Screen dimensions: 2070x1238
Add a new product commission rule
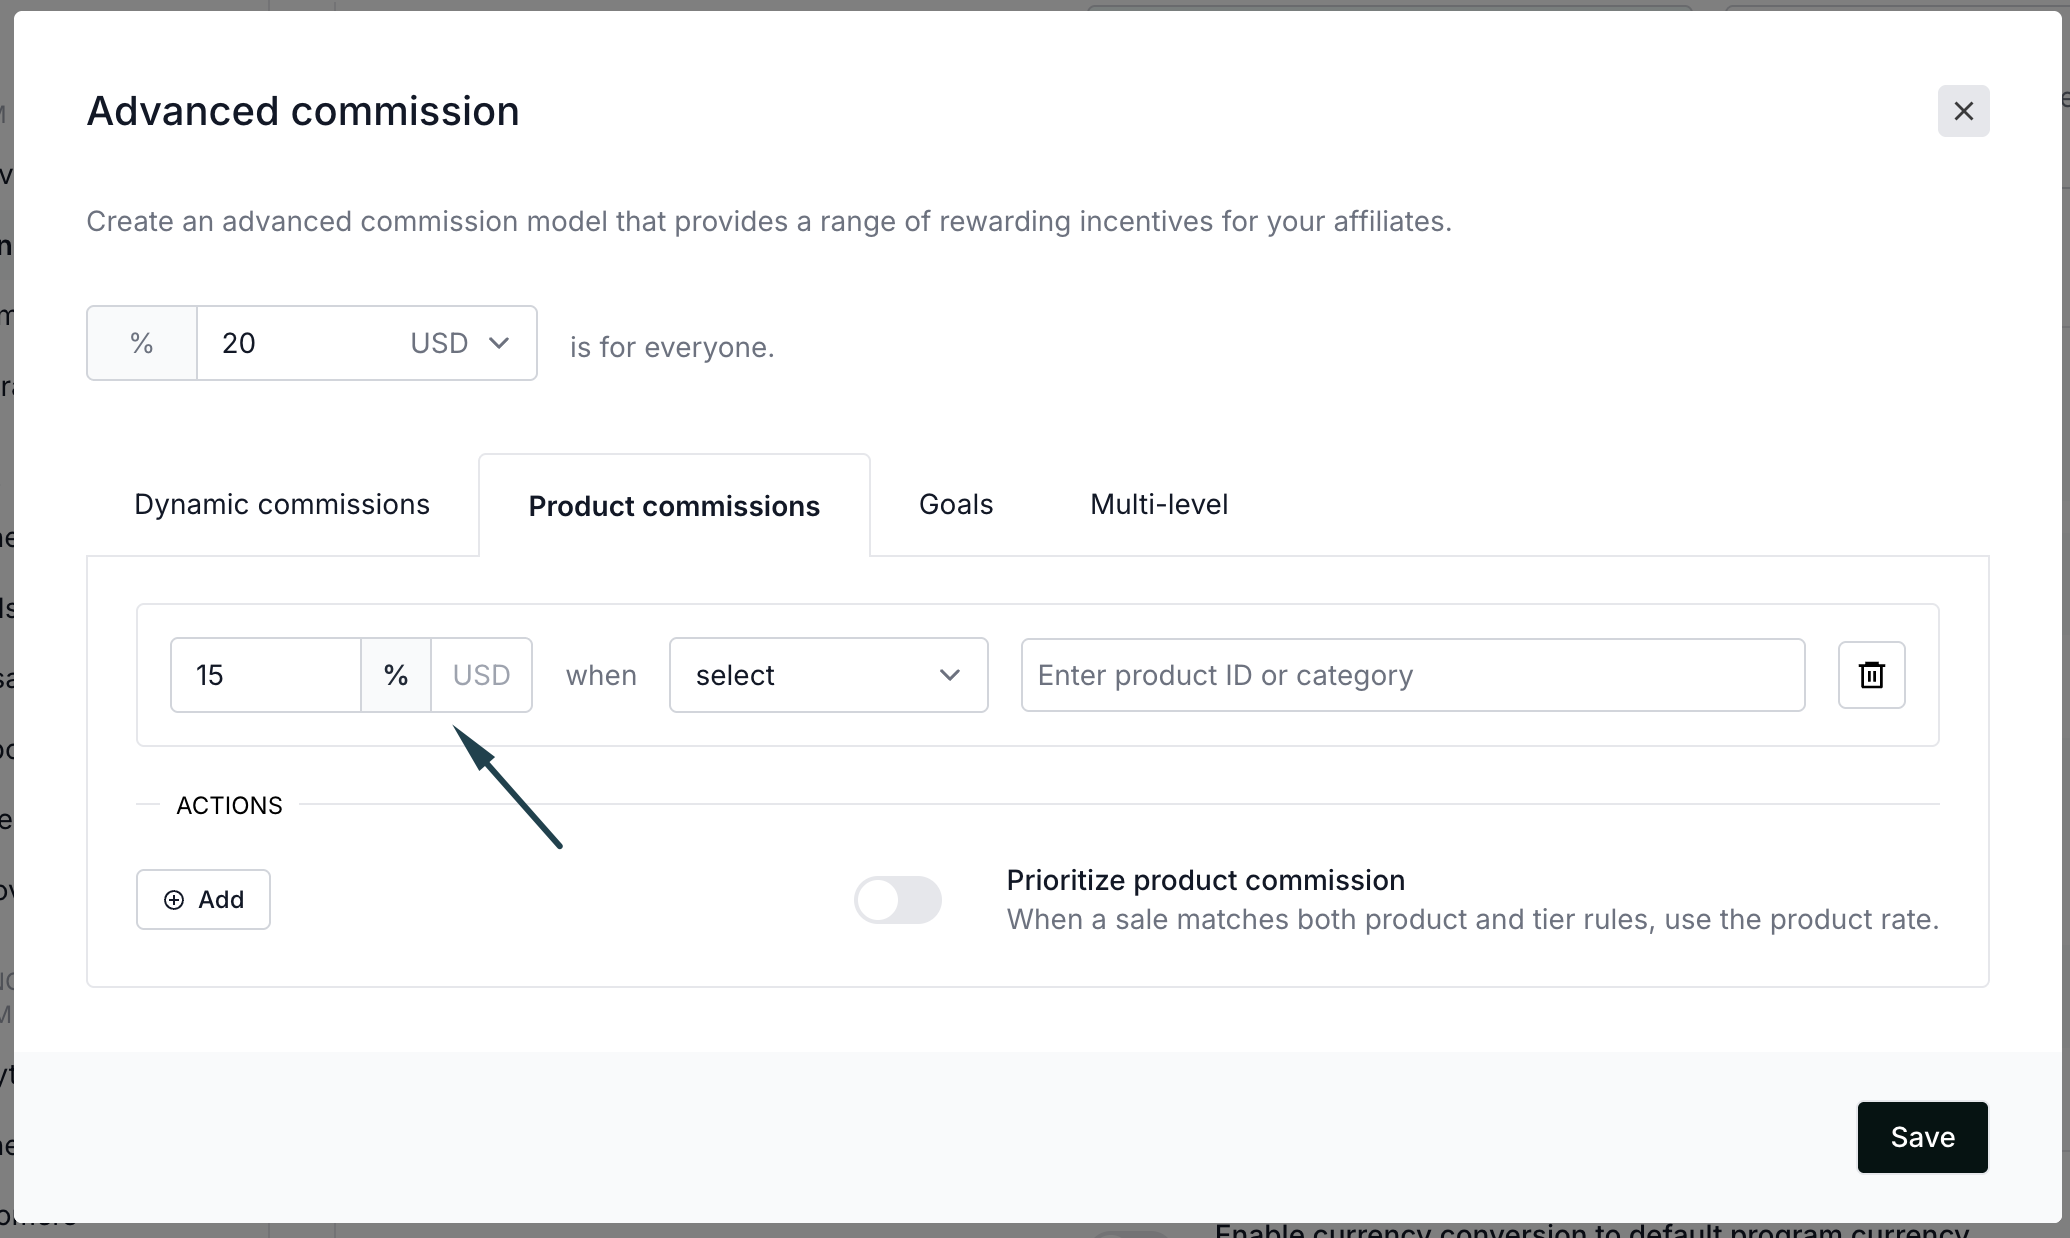pyautogui.click(x=203, y=900)
